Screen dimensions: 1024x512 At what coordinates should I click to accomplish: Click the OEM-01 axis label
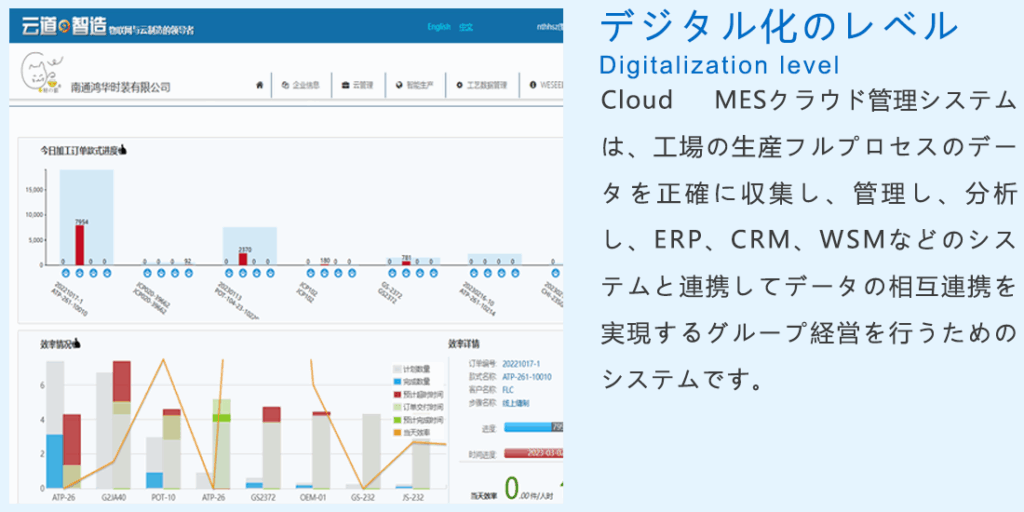313,498
